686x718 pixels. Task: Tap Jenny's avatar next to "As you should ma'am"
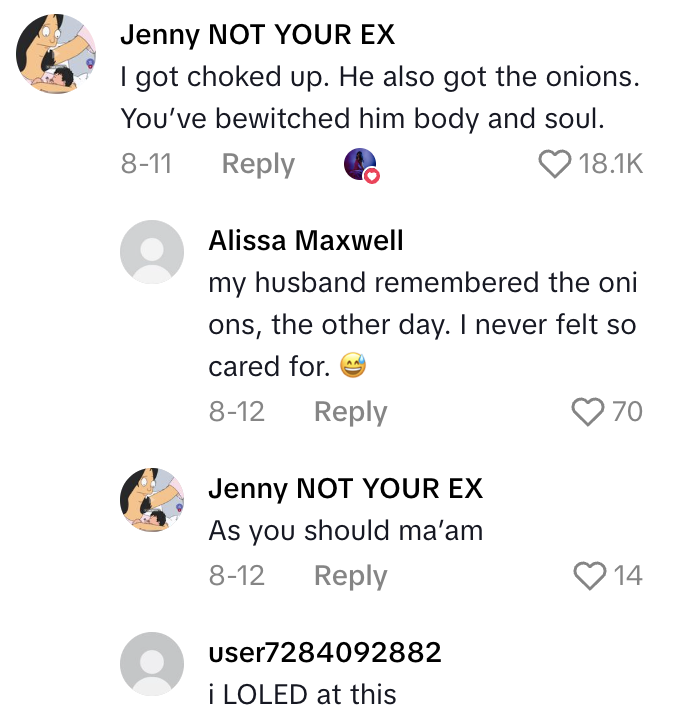click(x=152, y=502)
